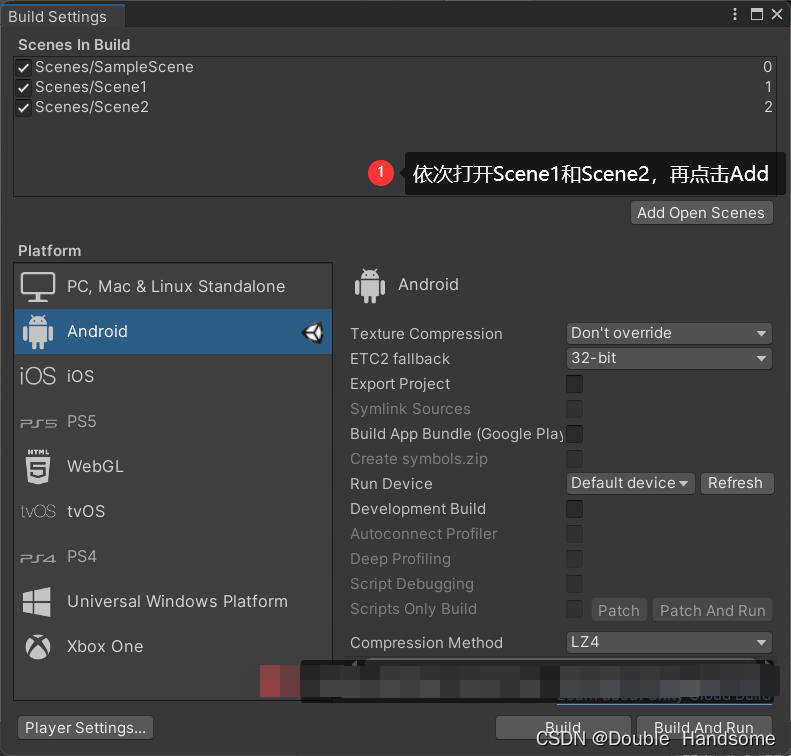The height and width of the screenshot is (756, 791).
Task: Toggle the Deep Profiling checkbox
Action: pyautogui.click(x=574, y=559)
